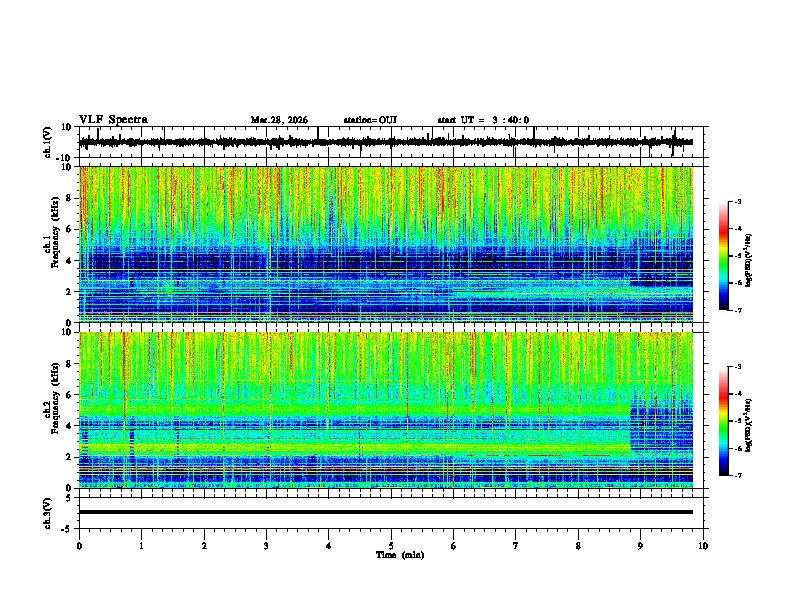Click the time axis tick label '5'
Viewport: 792px width, 612px height.
point(391,546)
